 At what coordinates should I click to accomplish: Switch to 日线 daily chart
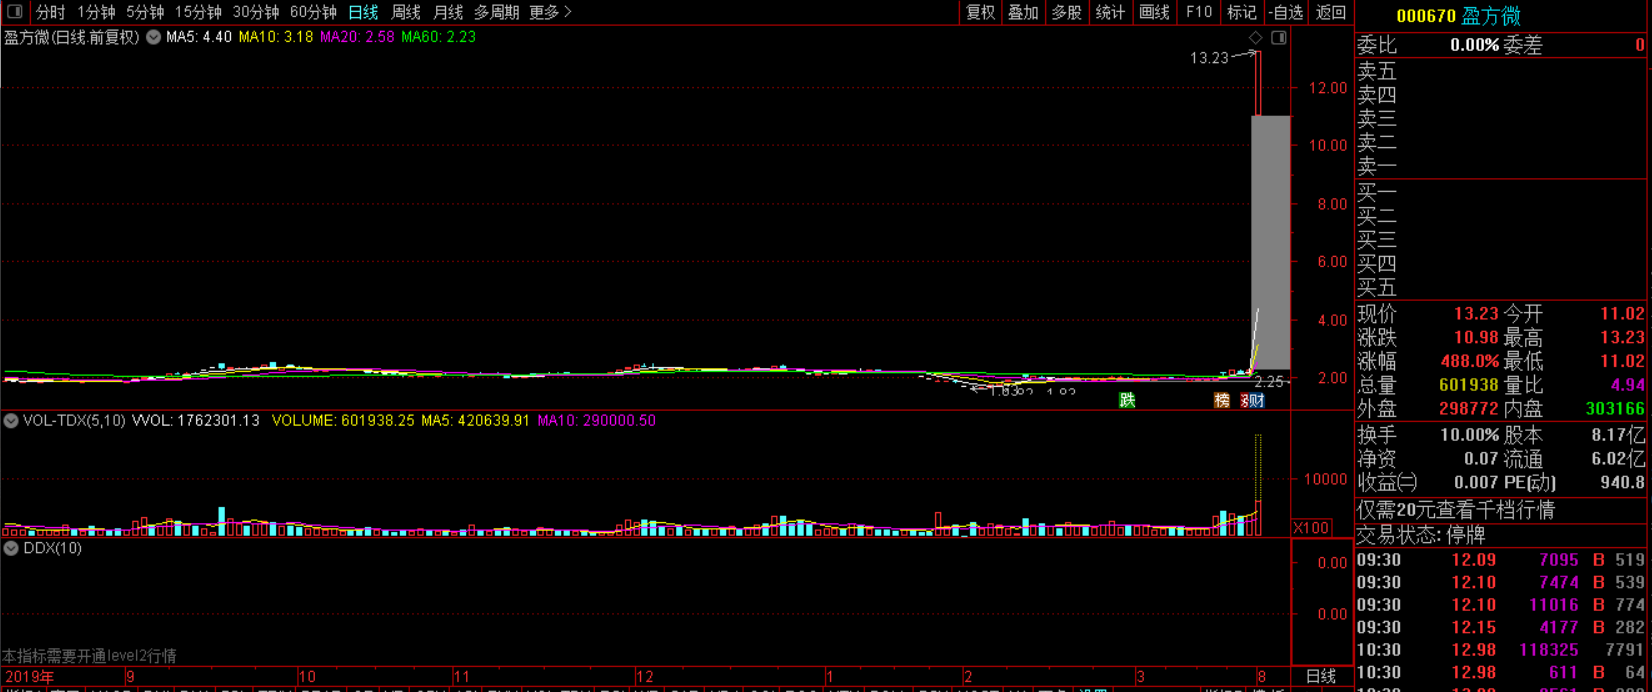(363, 13)
